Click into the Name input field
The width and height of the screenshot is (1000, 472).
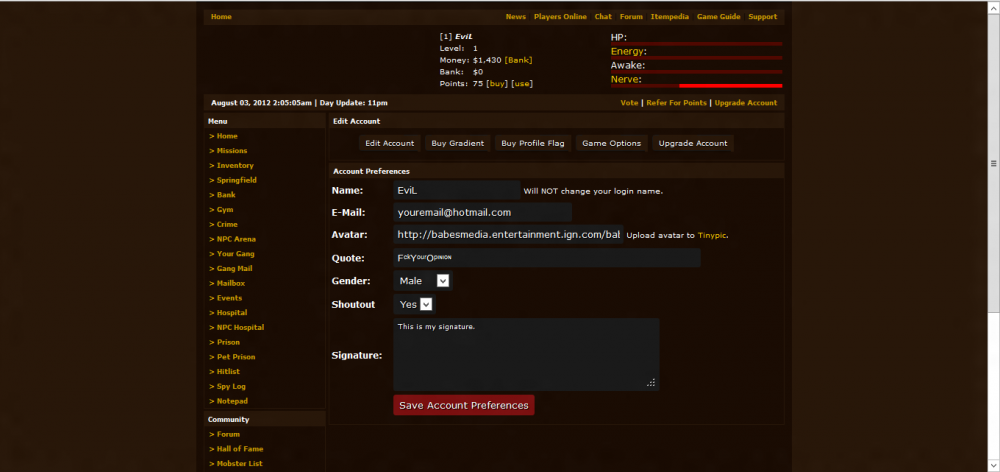pos(456,190)
